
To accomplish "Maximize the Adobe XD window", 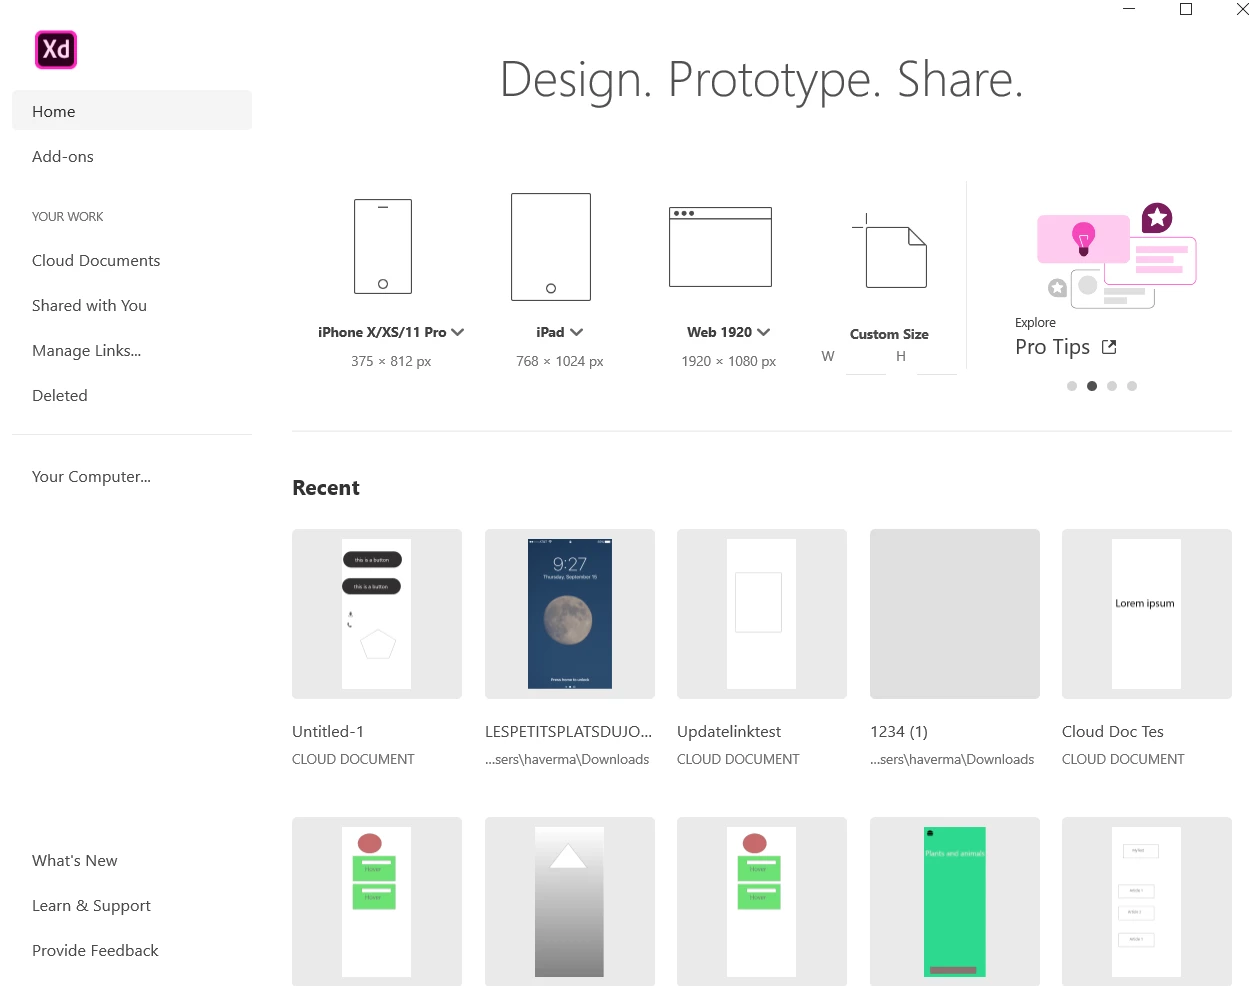I will click(x=1186, y=9).
